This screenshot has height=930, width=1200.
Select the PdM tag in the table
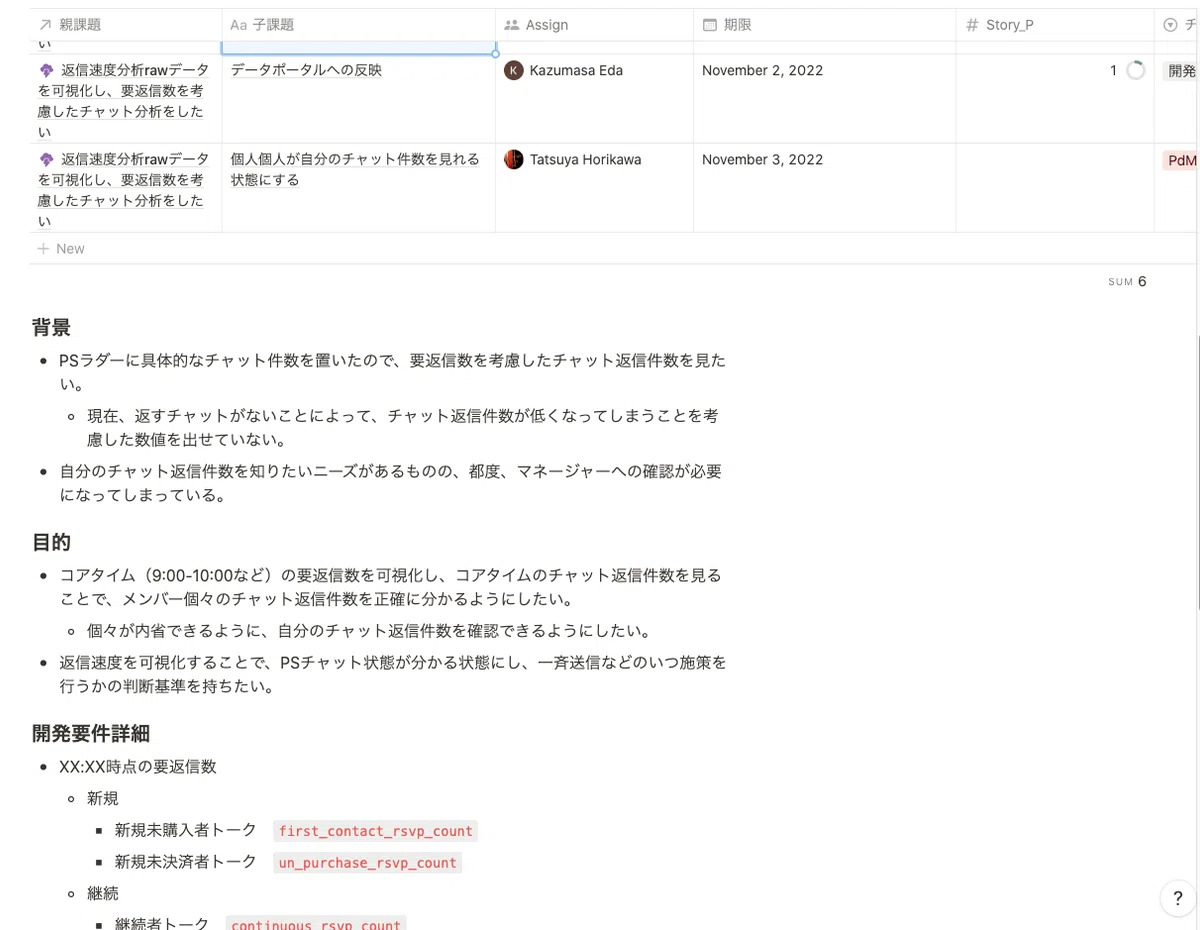(x=1183, y=159)
